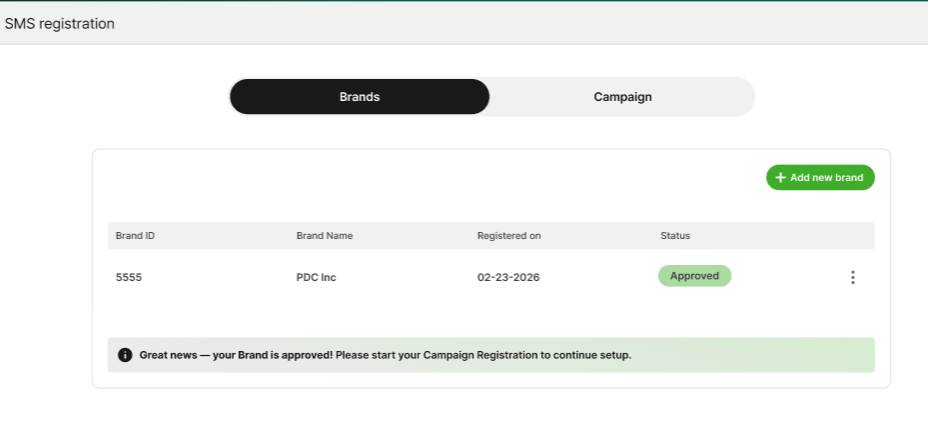
Task: Click the Registered on column header
Action: click(509, 236)
